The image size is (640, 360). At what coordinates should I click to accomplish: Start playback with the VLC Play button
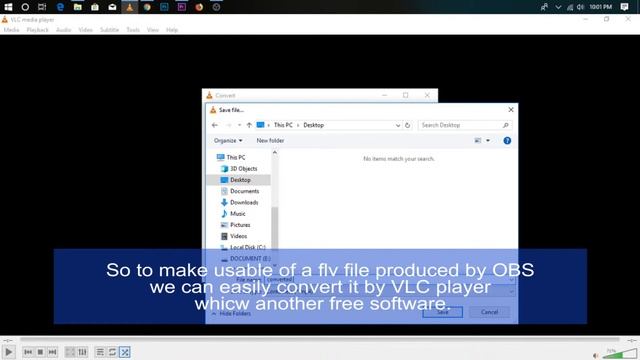point(9,352)
